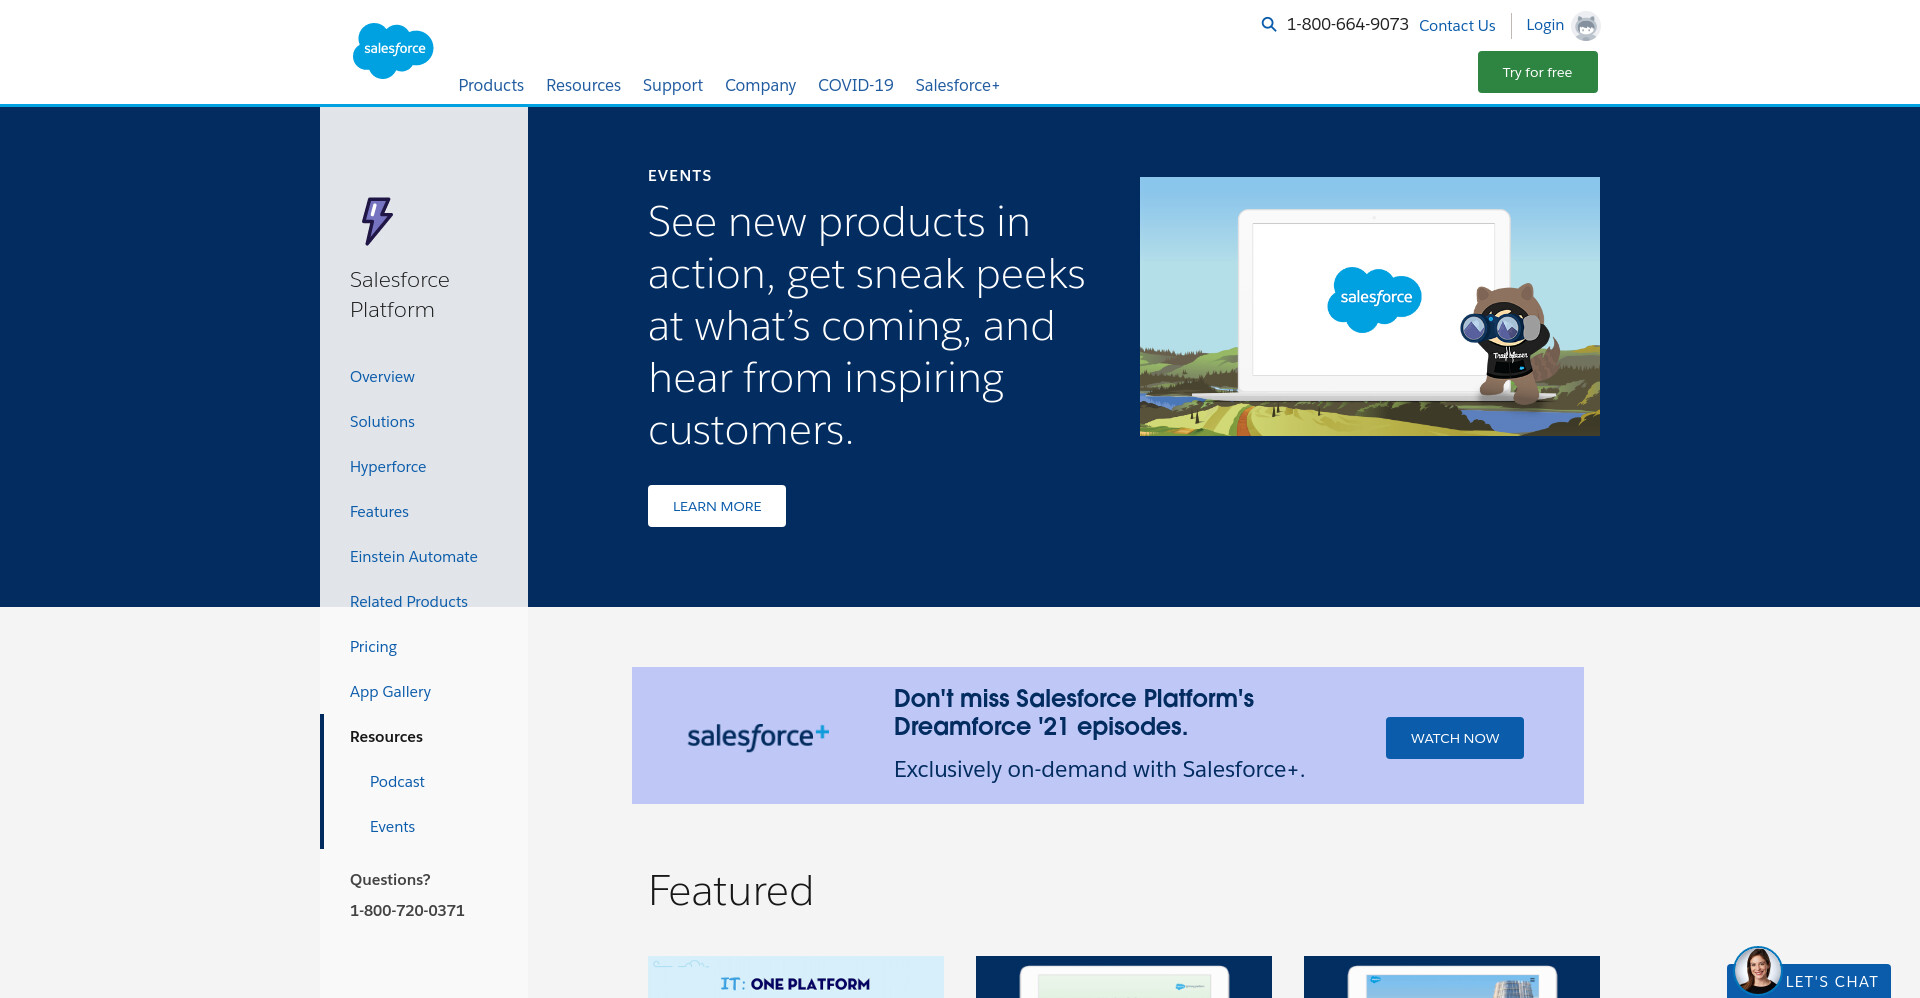The image size is (1920, 998).
Task: Open Podcast under Resources
Action: pos(397,782)
